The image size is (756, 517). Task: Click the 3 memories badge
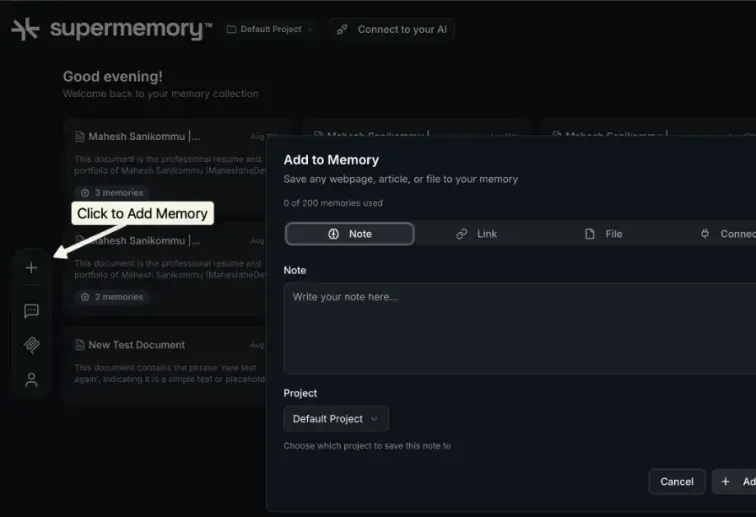(x=111, y=193)
